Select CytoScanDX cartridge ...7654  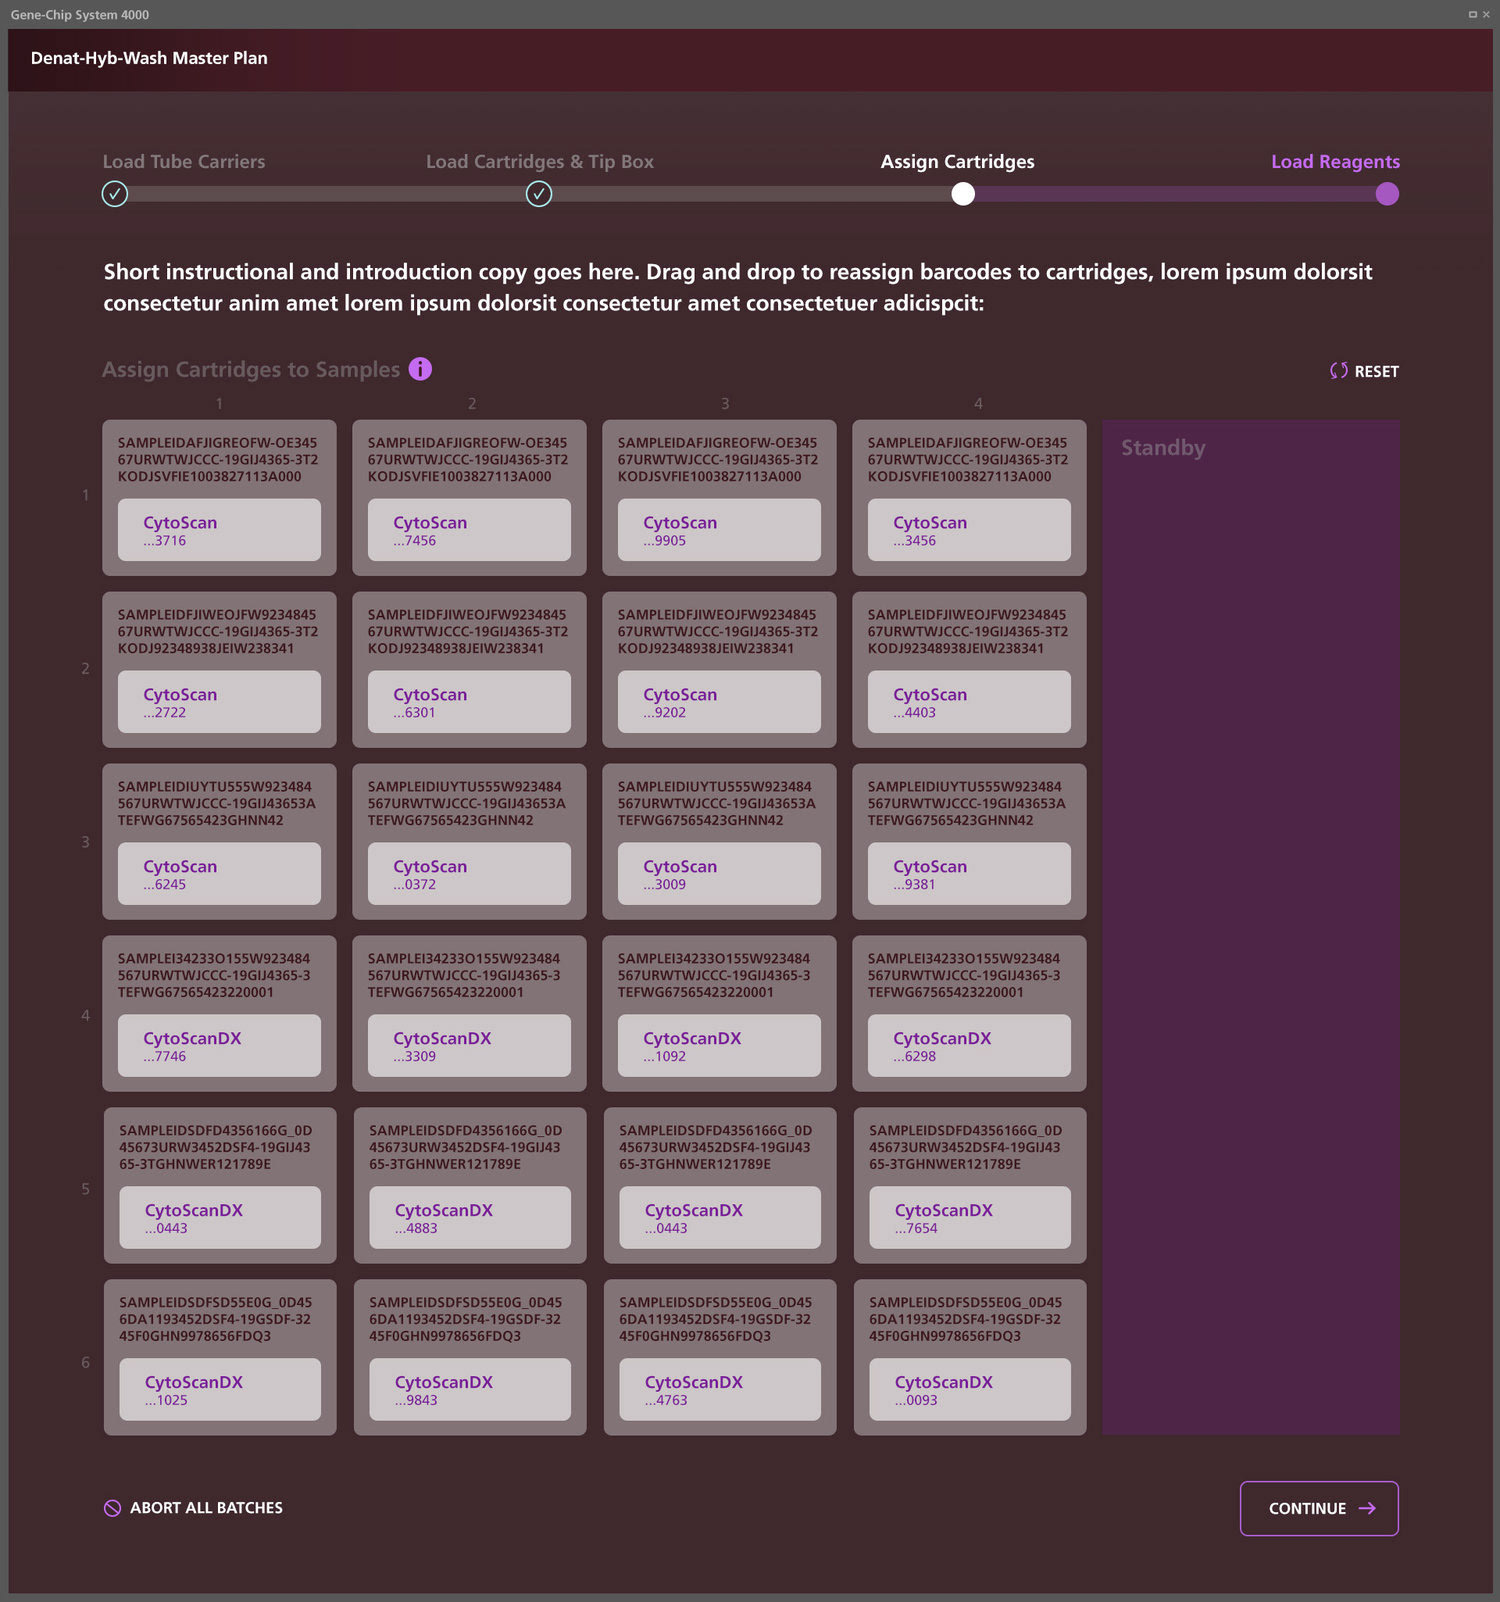[970, 1218]
